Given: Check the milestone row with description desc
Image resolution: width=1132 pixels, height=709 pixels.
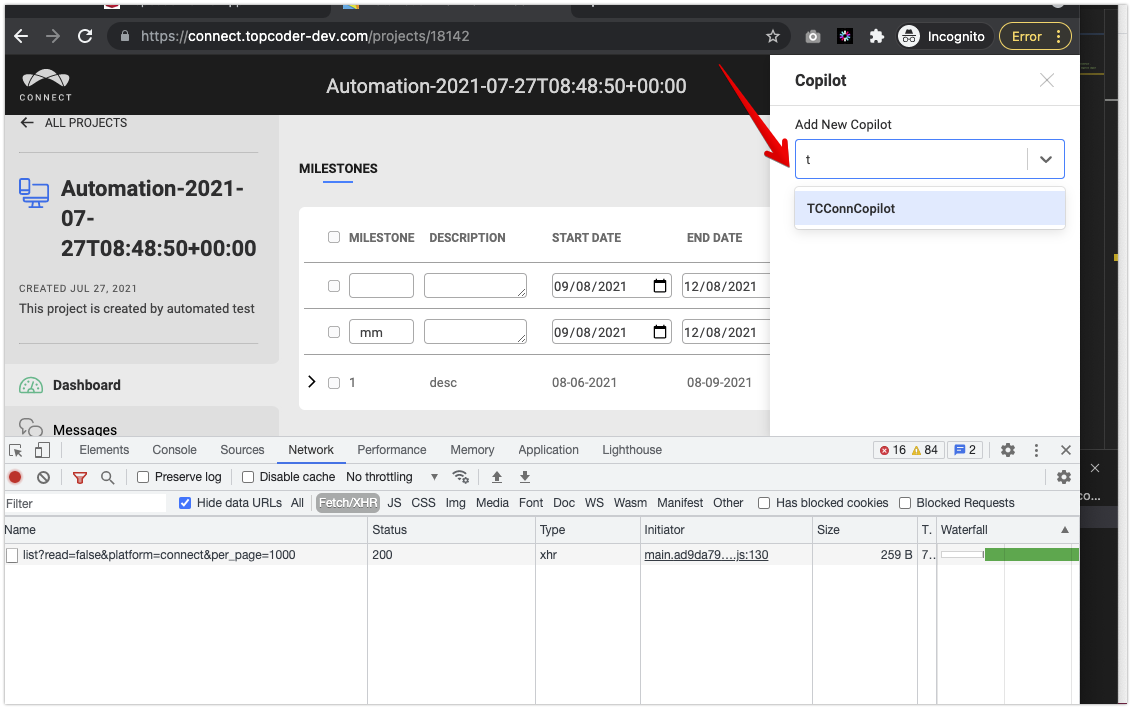Looking at the screenshot, I should click(334, 382).
